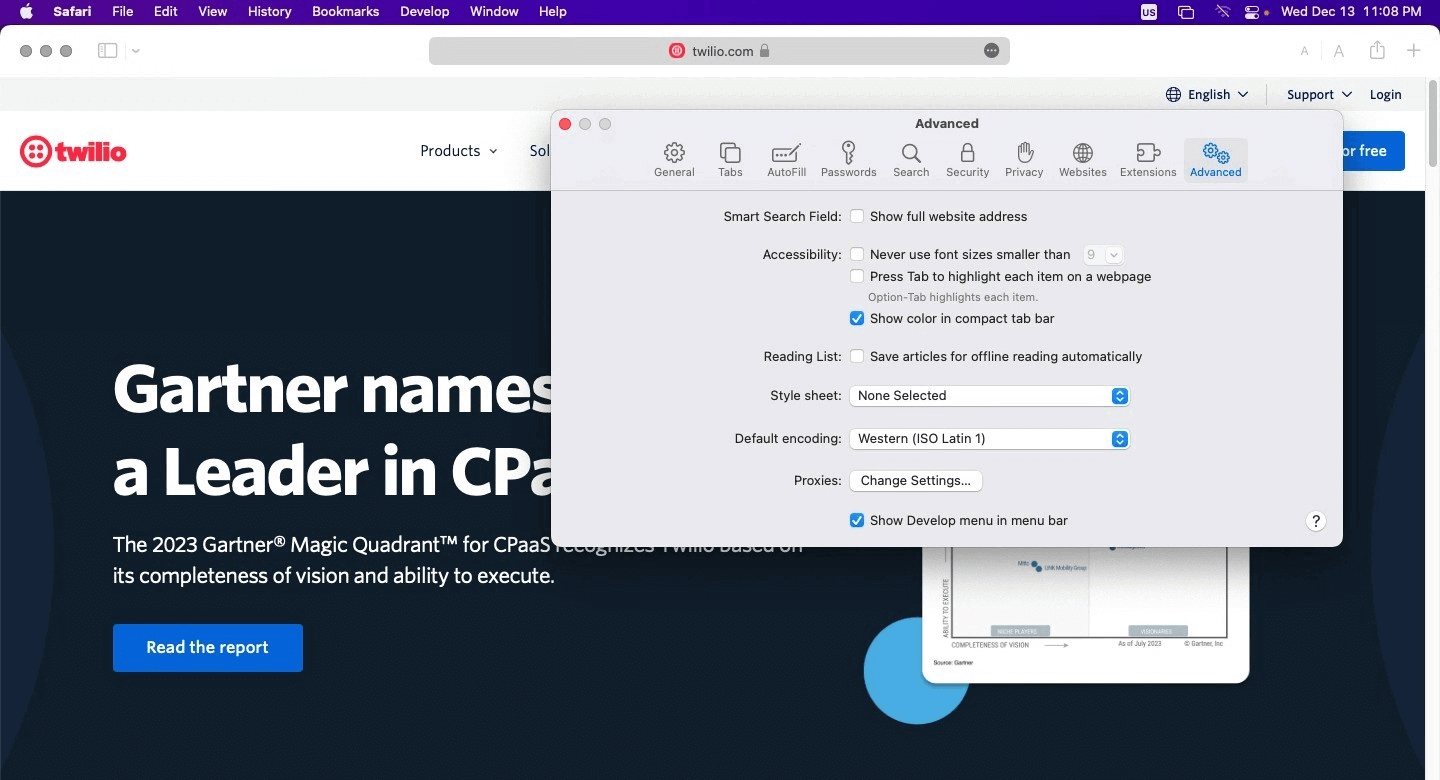Open the Extensions preferences pane

[x=1148, y=160]
